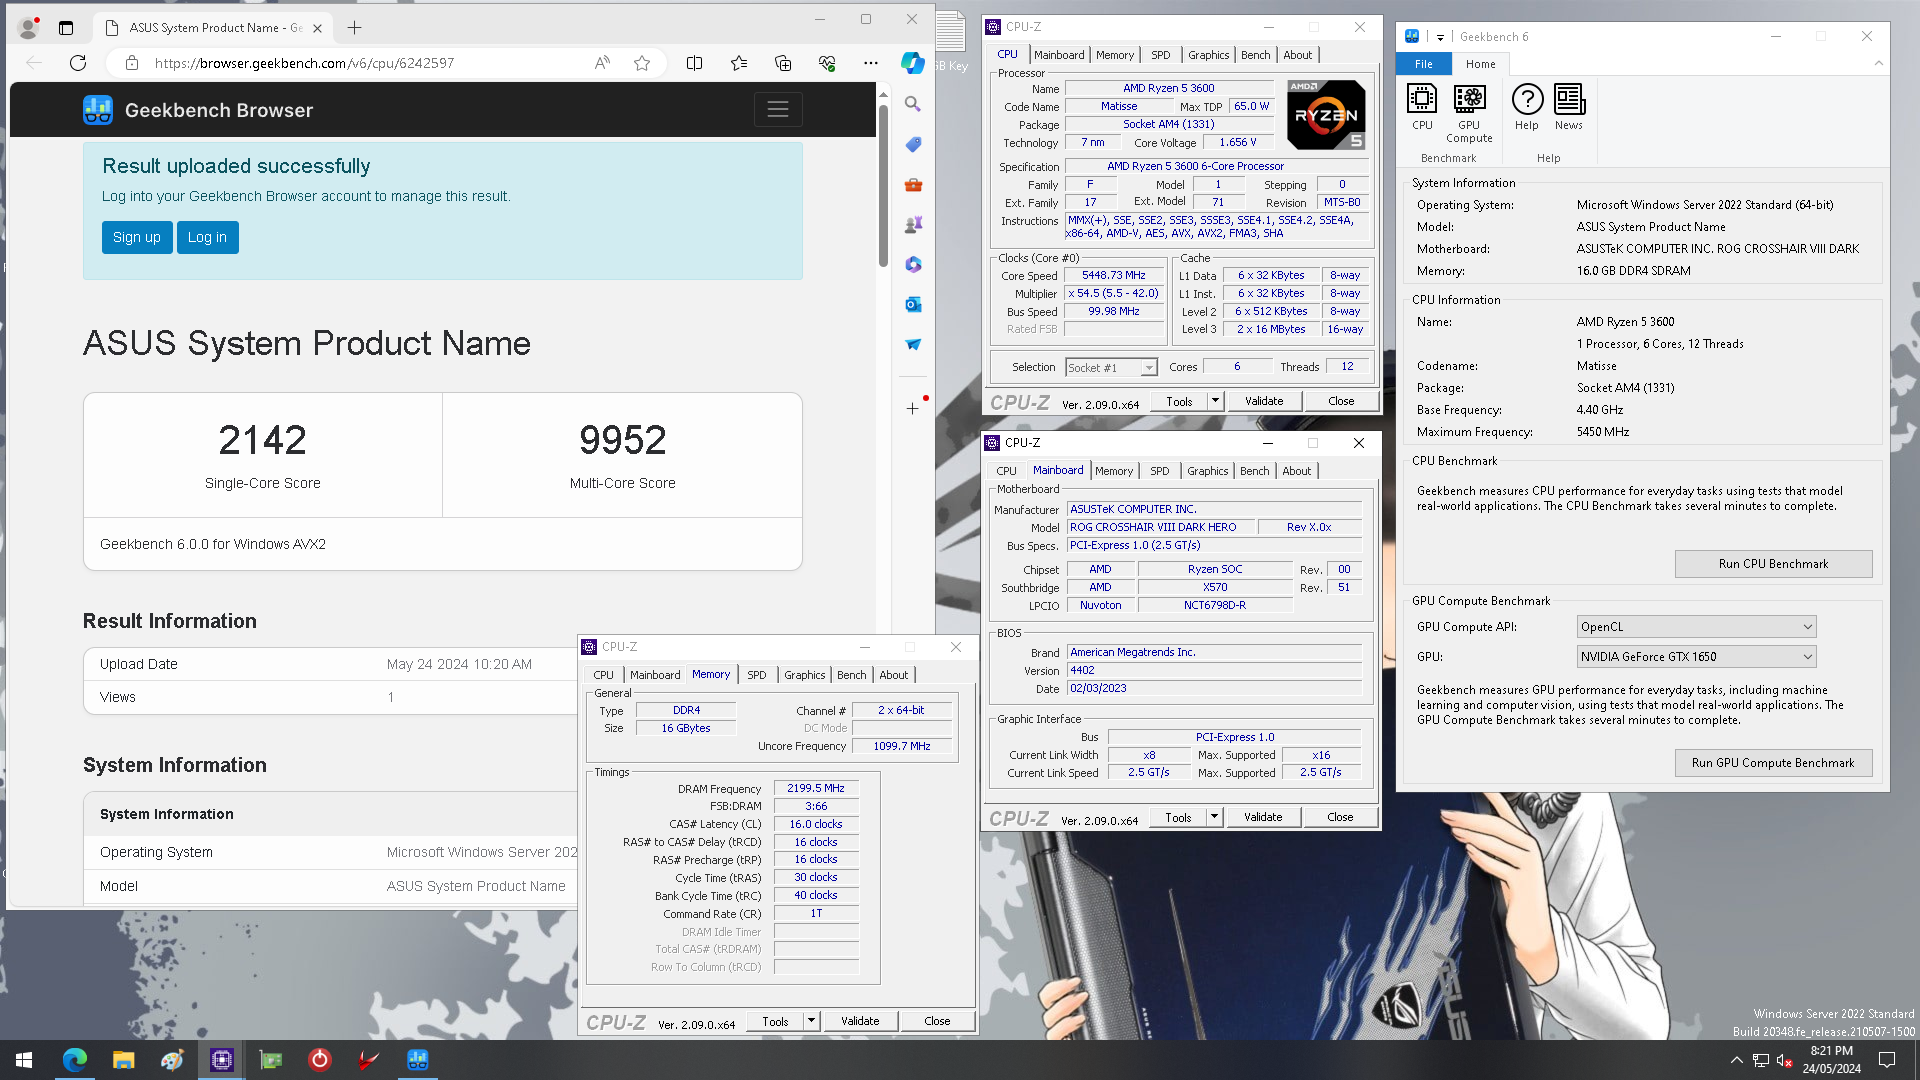Screen dimensions: 1920x1080
Task: Open read aloud icon in address bar
Action: pyautogui.click(x=602, y=63)
